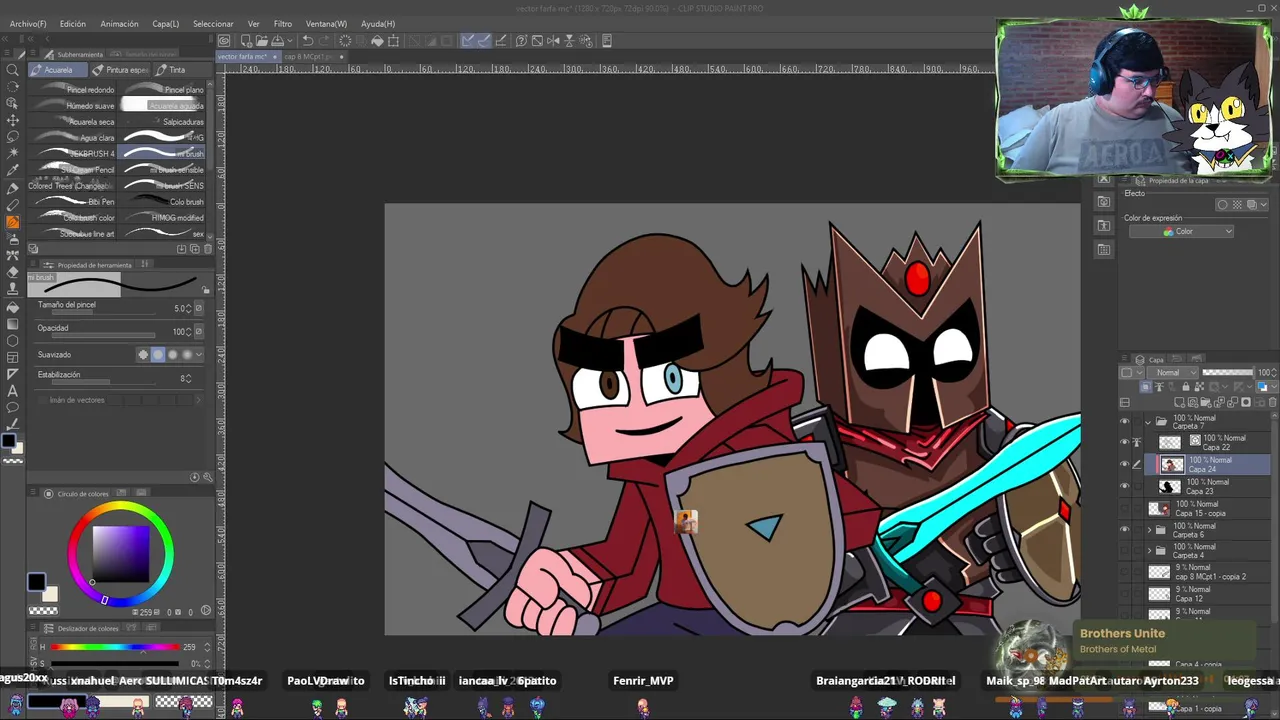The image size is (1280, 720).
Task: Expand the Carpeta 6 folder
Action: pos(1148,530)
